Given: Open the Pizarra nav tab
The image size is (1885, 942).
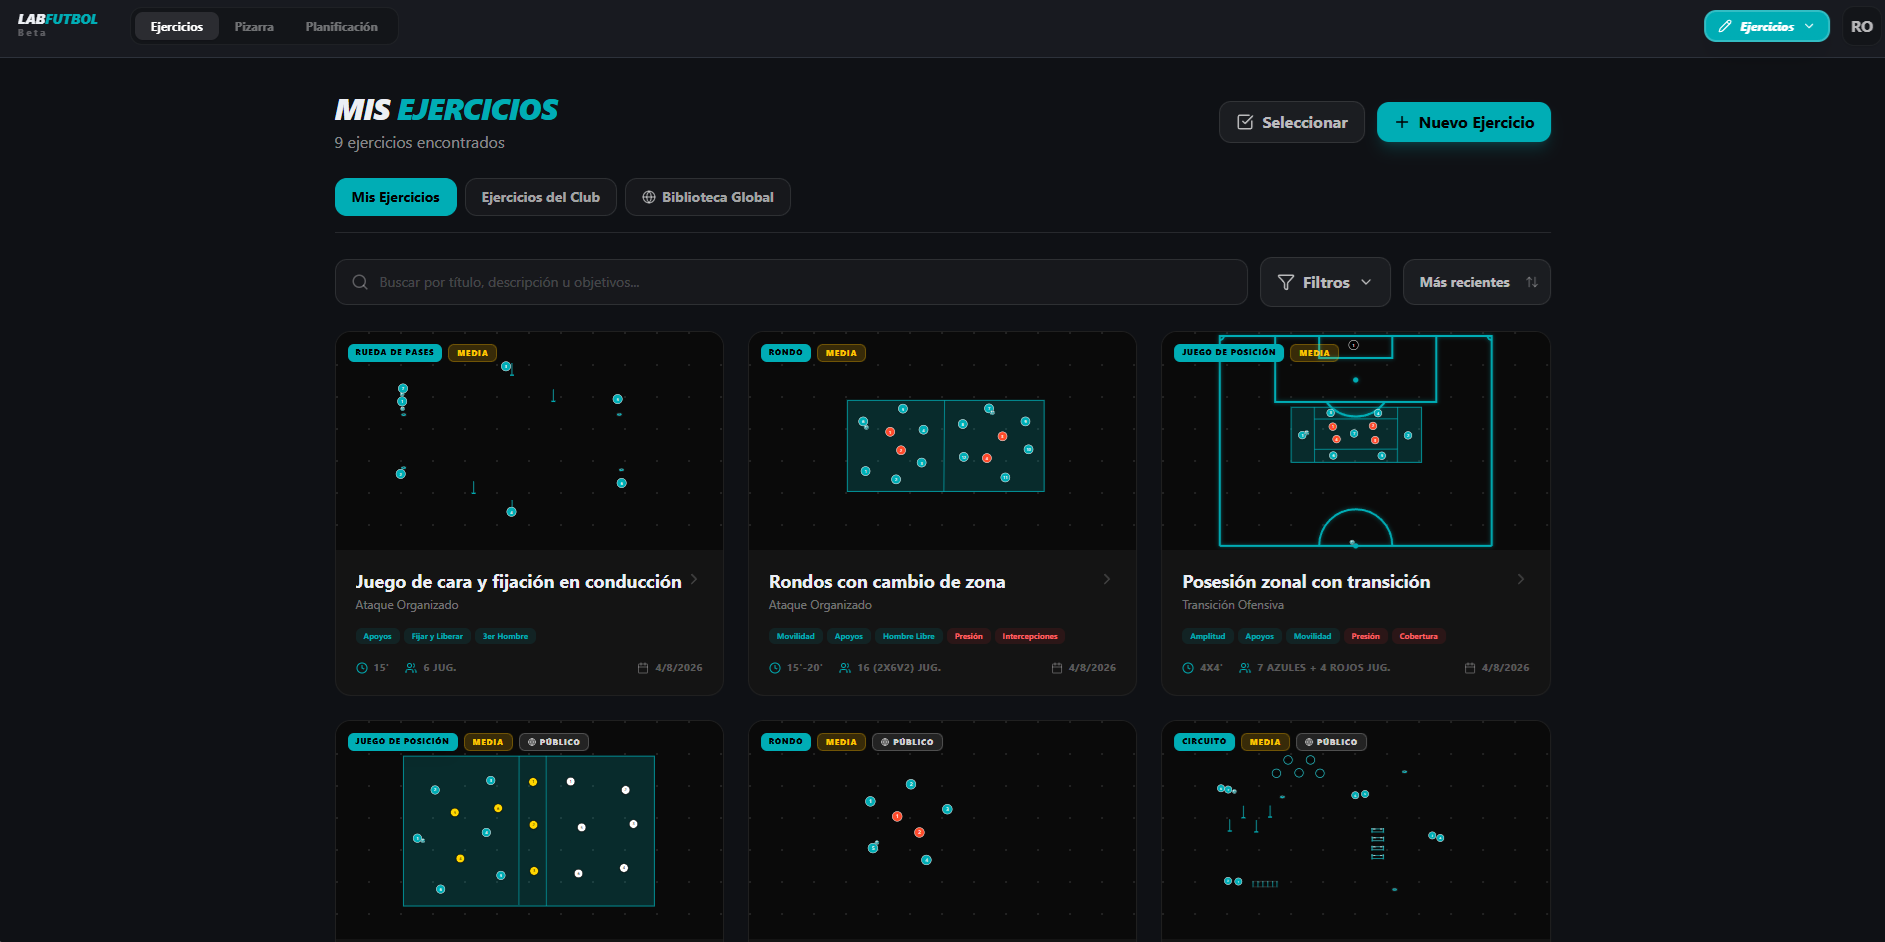Looking at the screenshot, I should [254, 27].
